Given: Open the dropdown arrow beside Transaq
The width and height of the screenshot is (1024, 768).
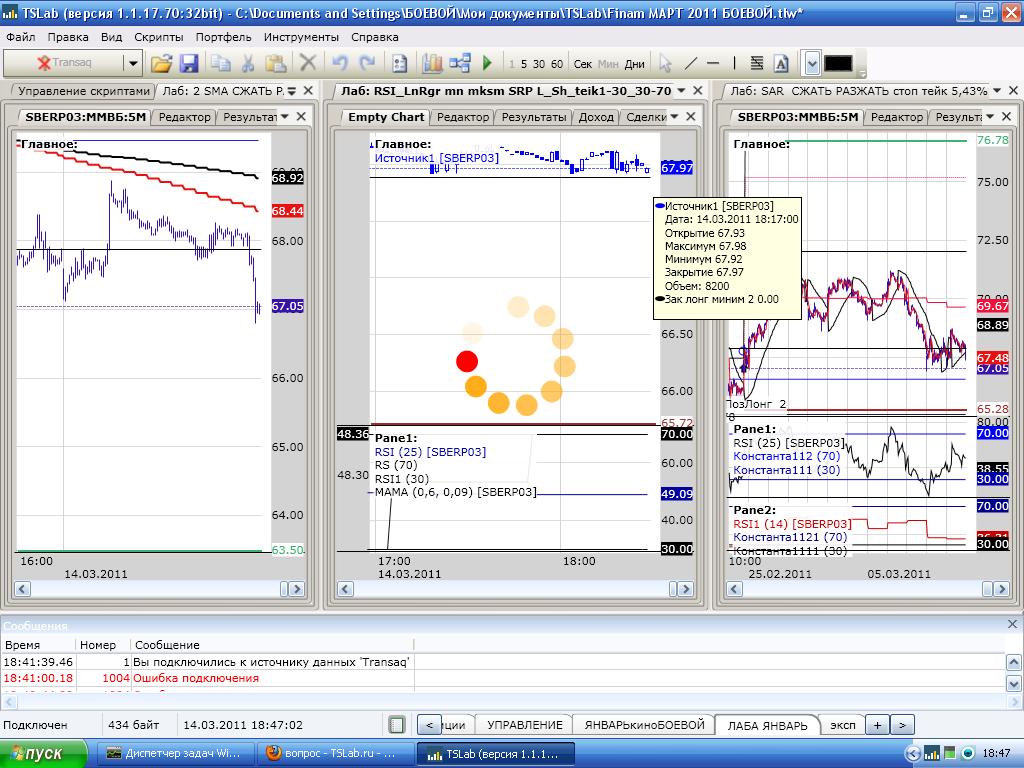Looking at the screenshot, I should tap(133, 63).
